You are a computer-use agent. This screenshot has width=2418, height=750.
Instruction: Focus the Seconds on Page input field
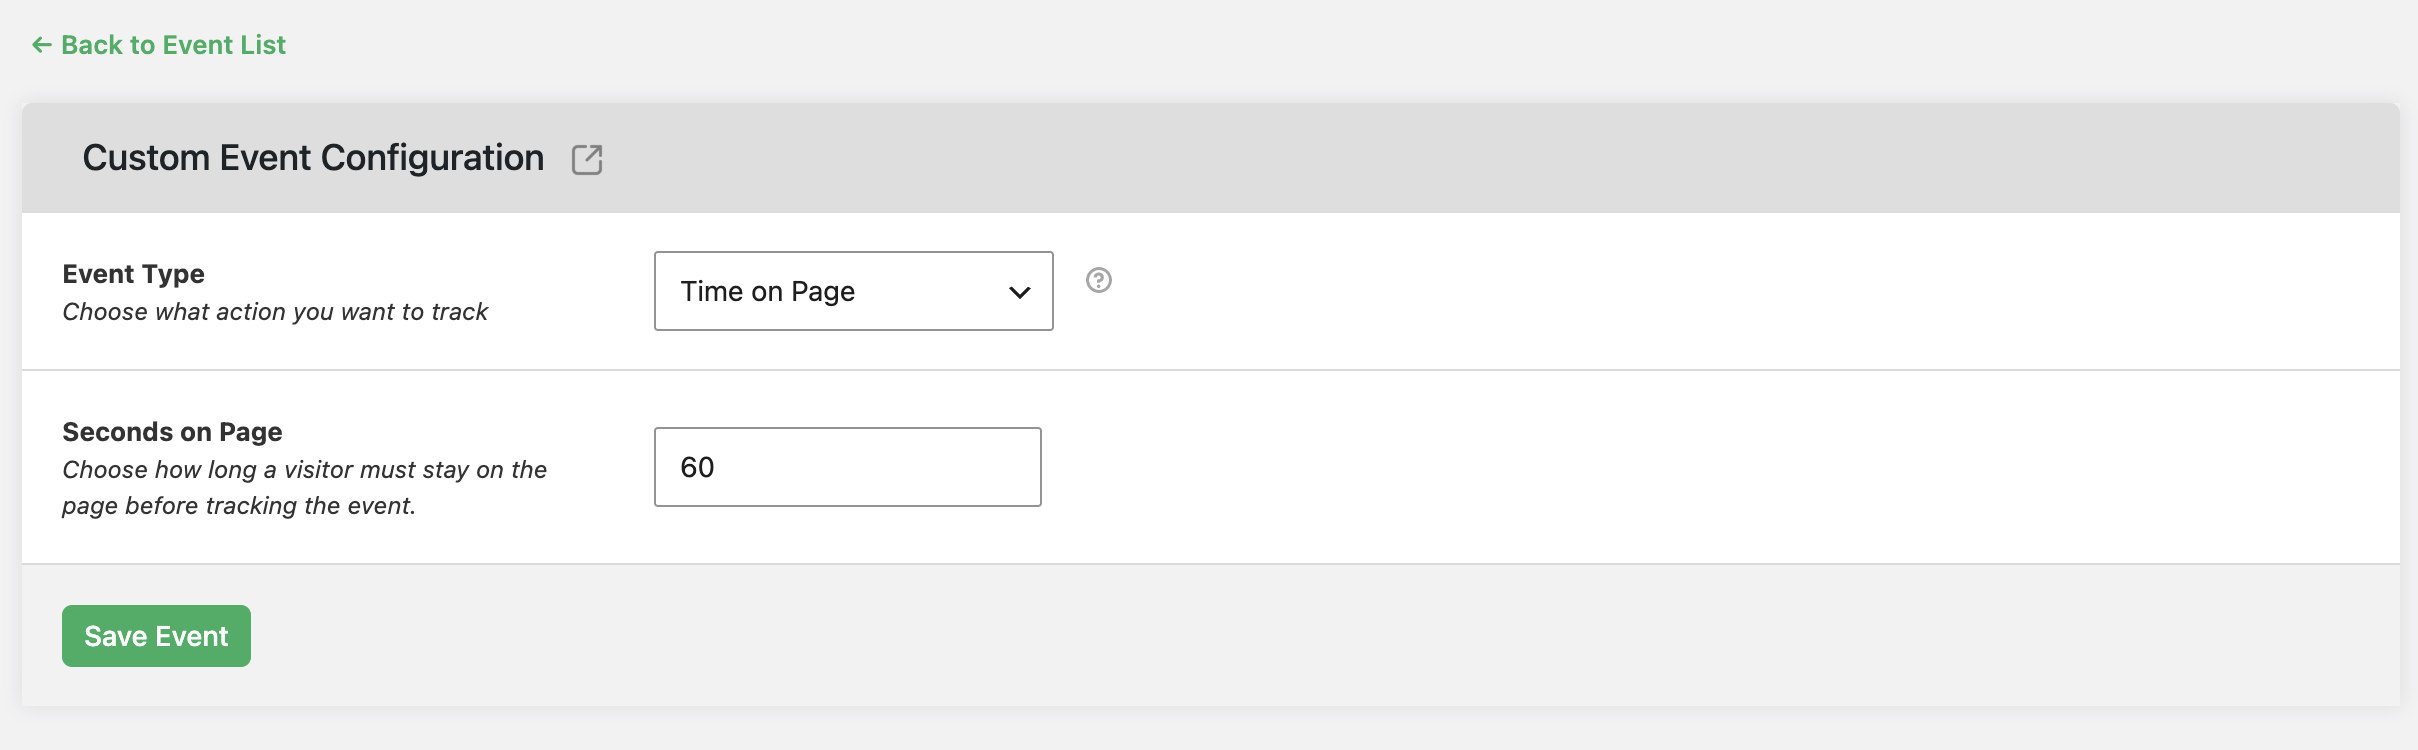point(847,467)
